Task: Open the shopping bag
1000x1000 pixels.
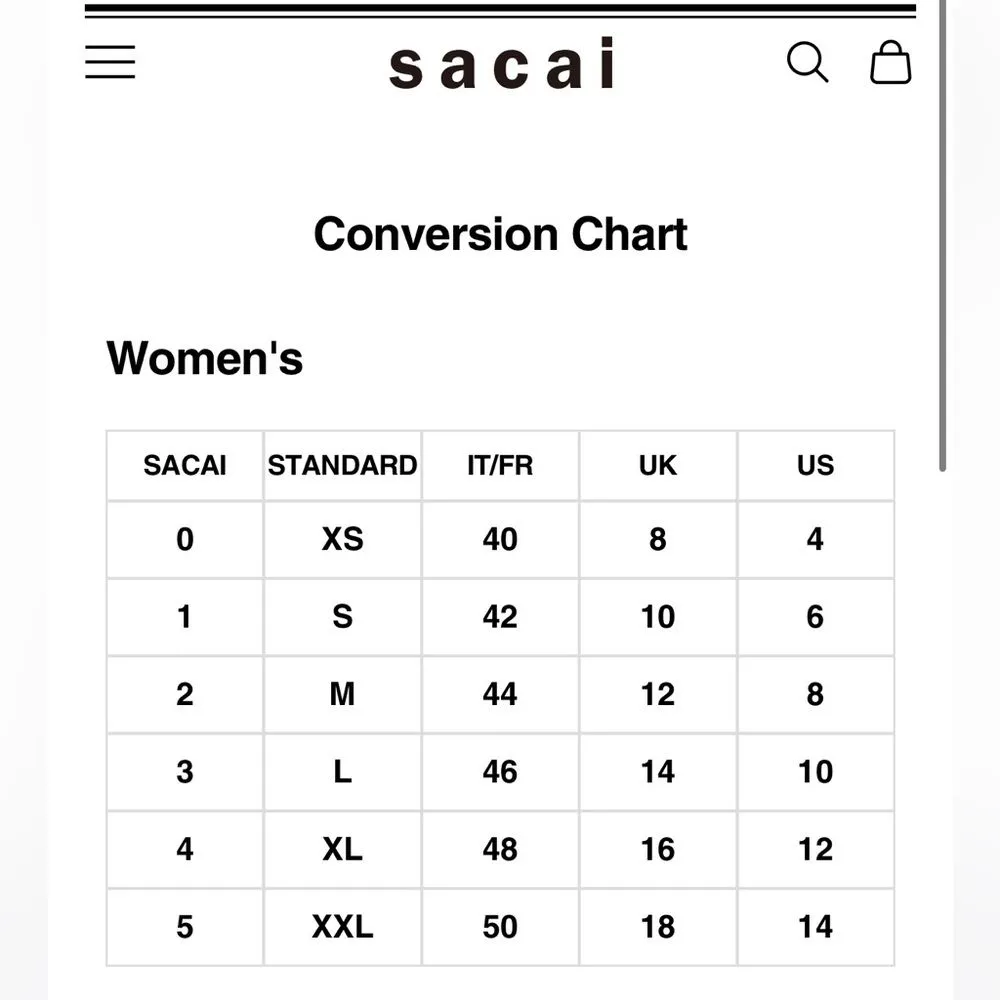Action: click(890, 63)
